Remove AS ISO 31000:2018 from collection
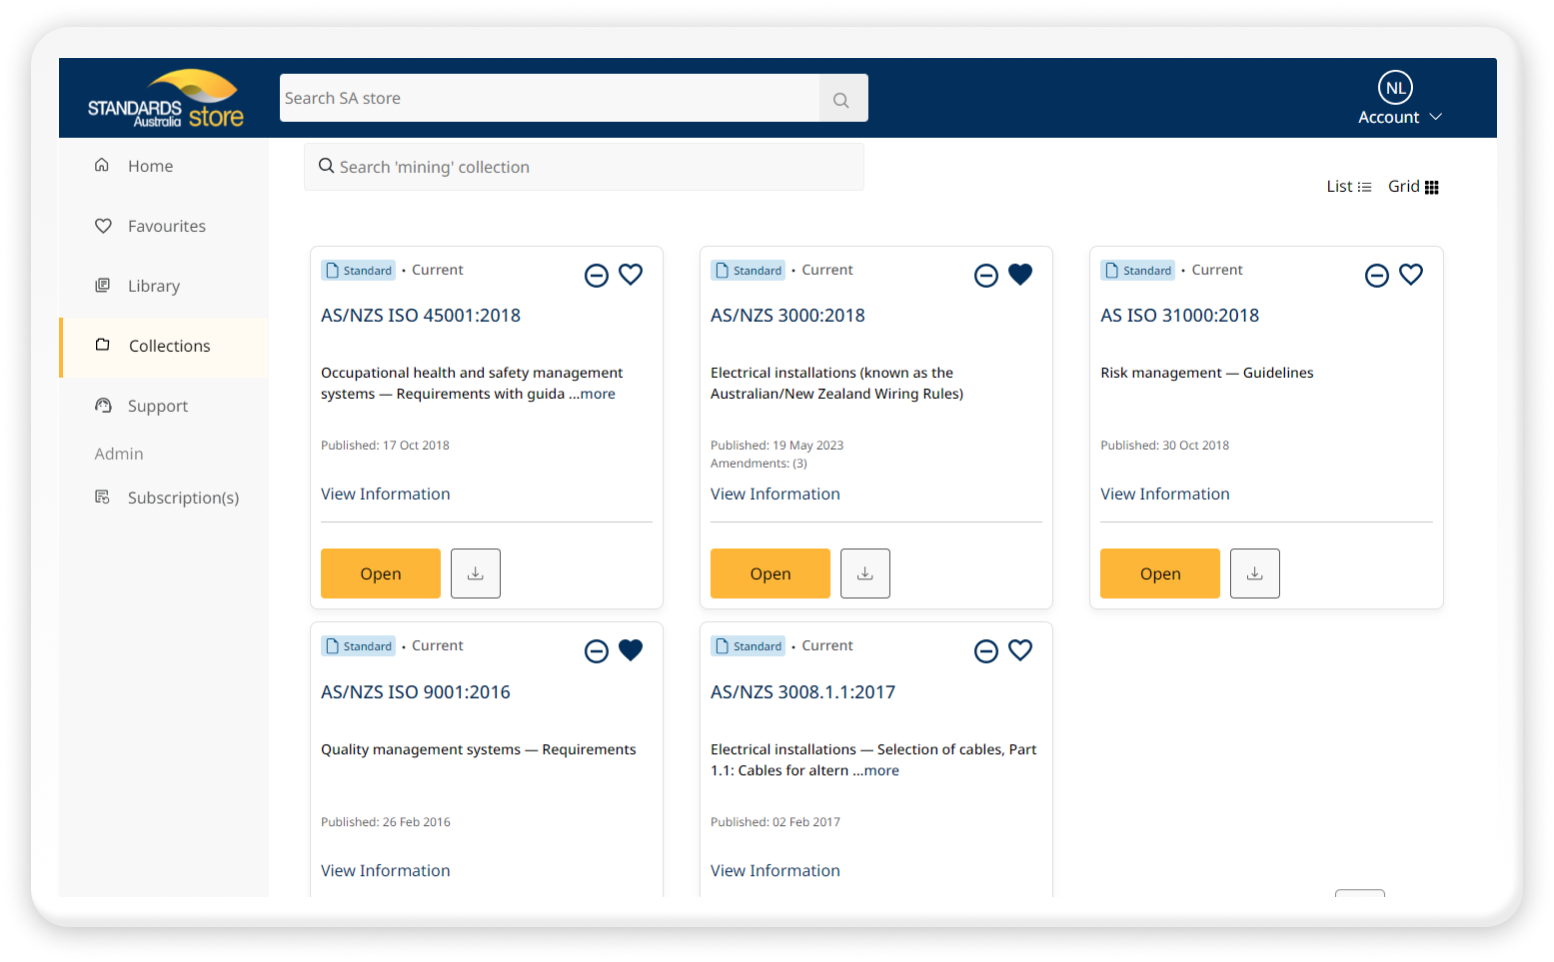This screenshot has width=1554, height=962. click(x=1376, y=275)
